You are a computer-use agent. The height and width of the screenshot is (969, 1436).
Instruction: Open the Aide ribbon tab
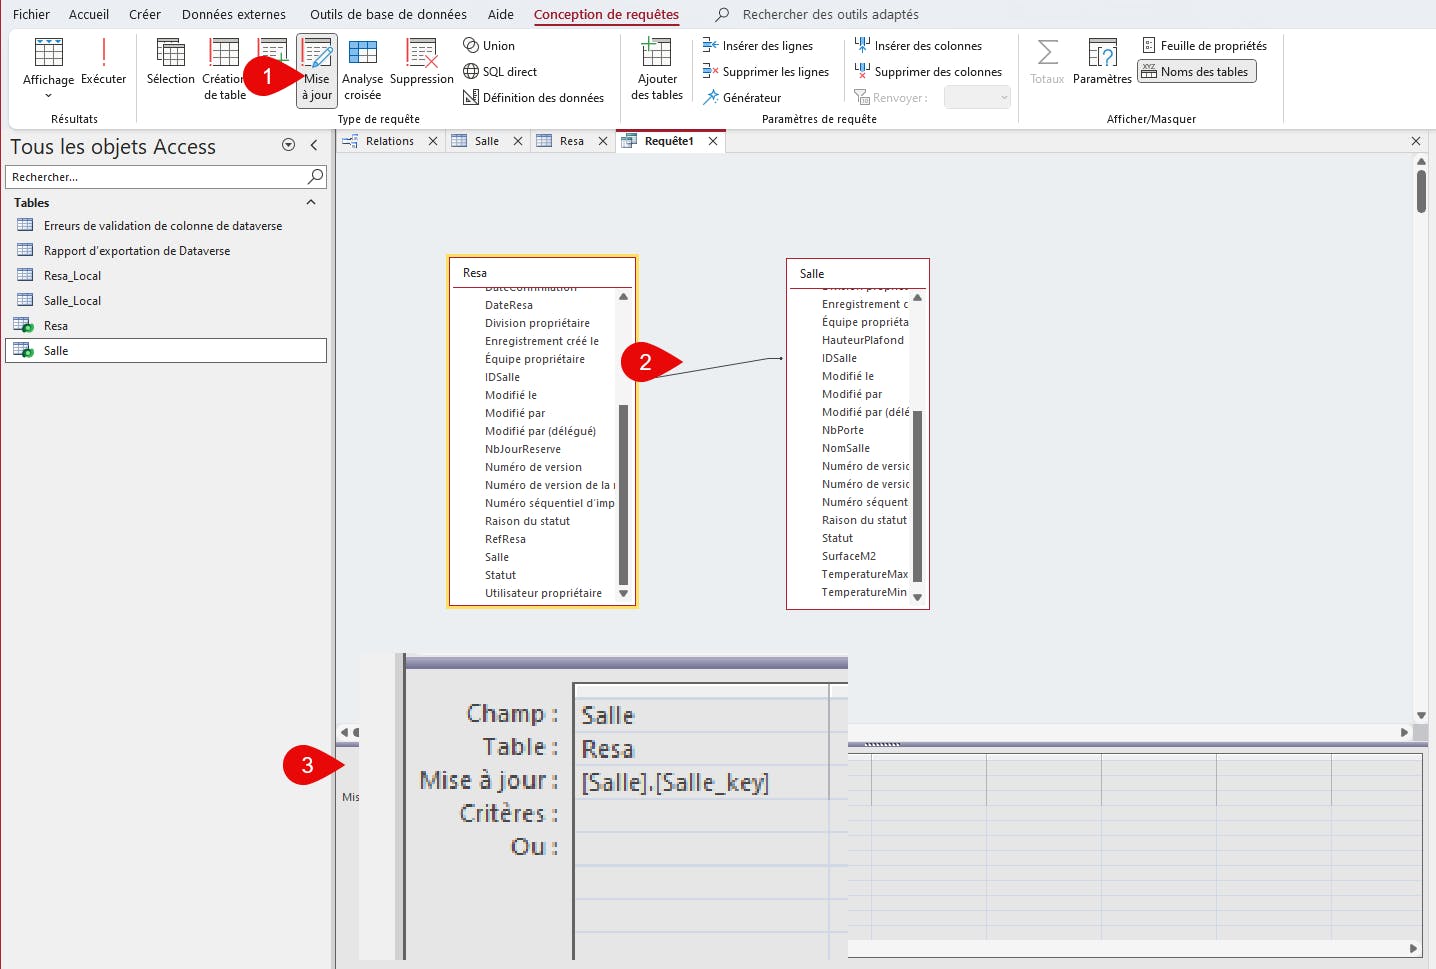click(501, 14)
